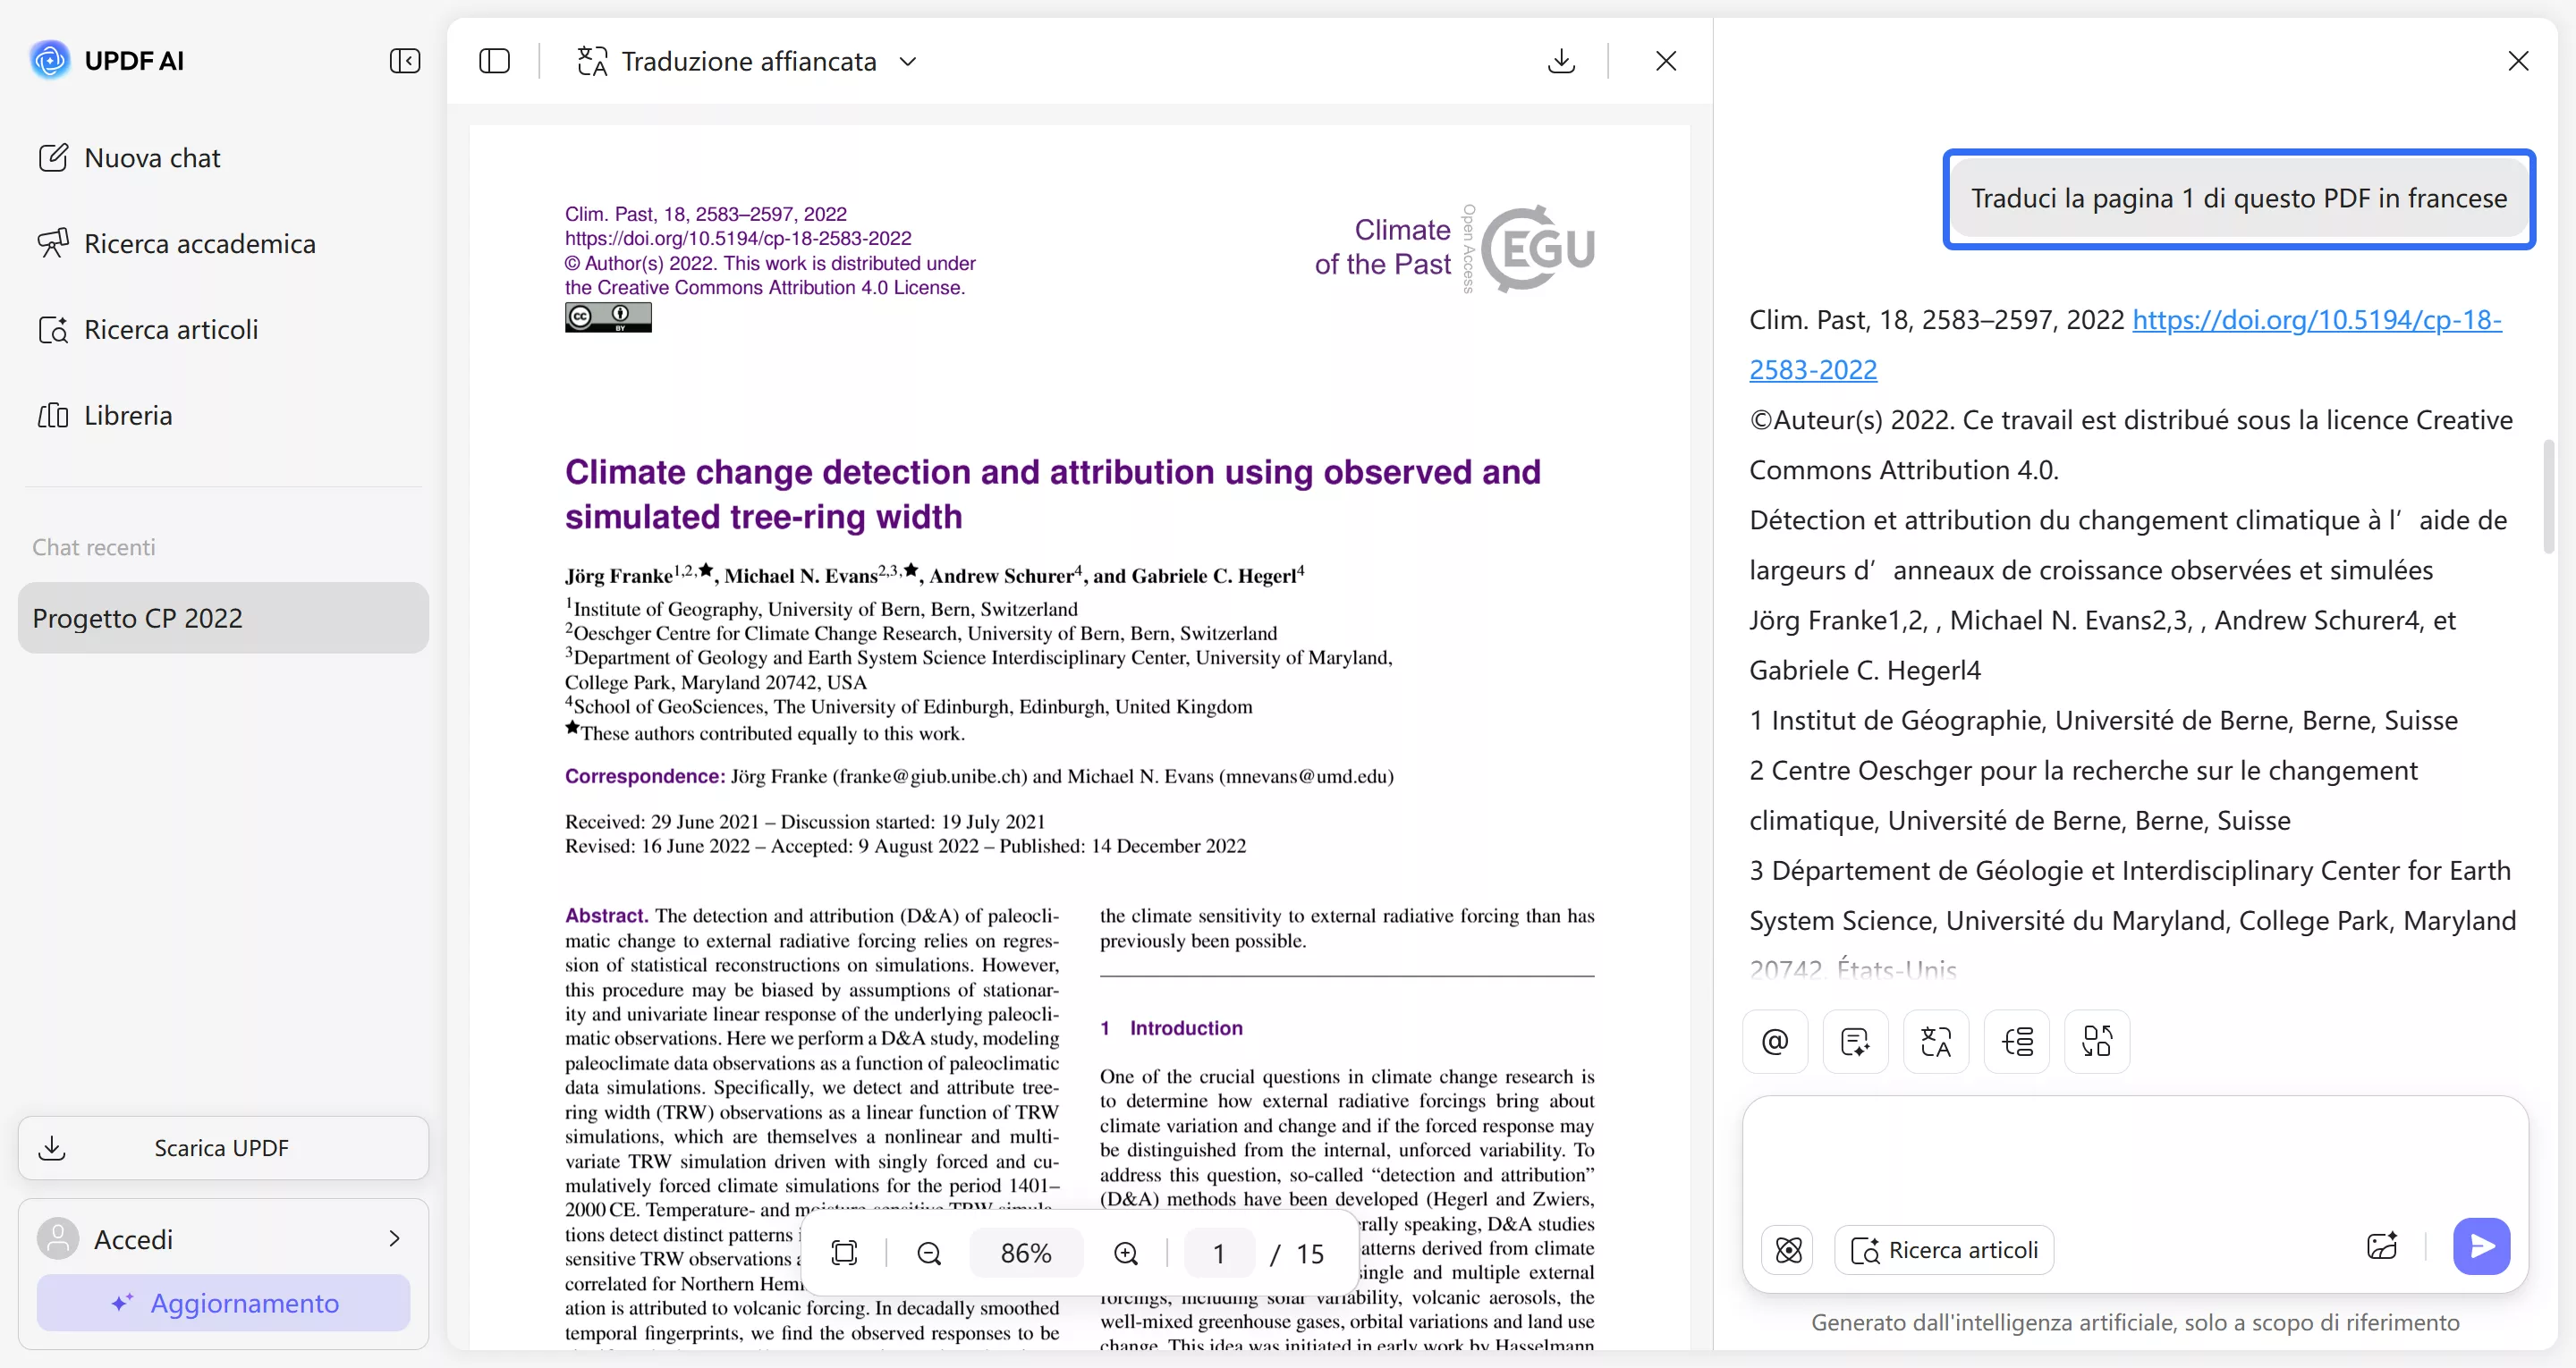Open Libreria in the sidebar

(x=128, y=415)
